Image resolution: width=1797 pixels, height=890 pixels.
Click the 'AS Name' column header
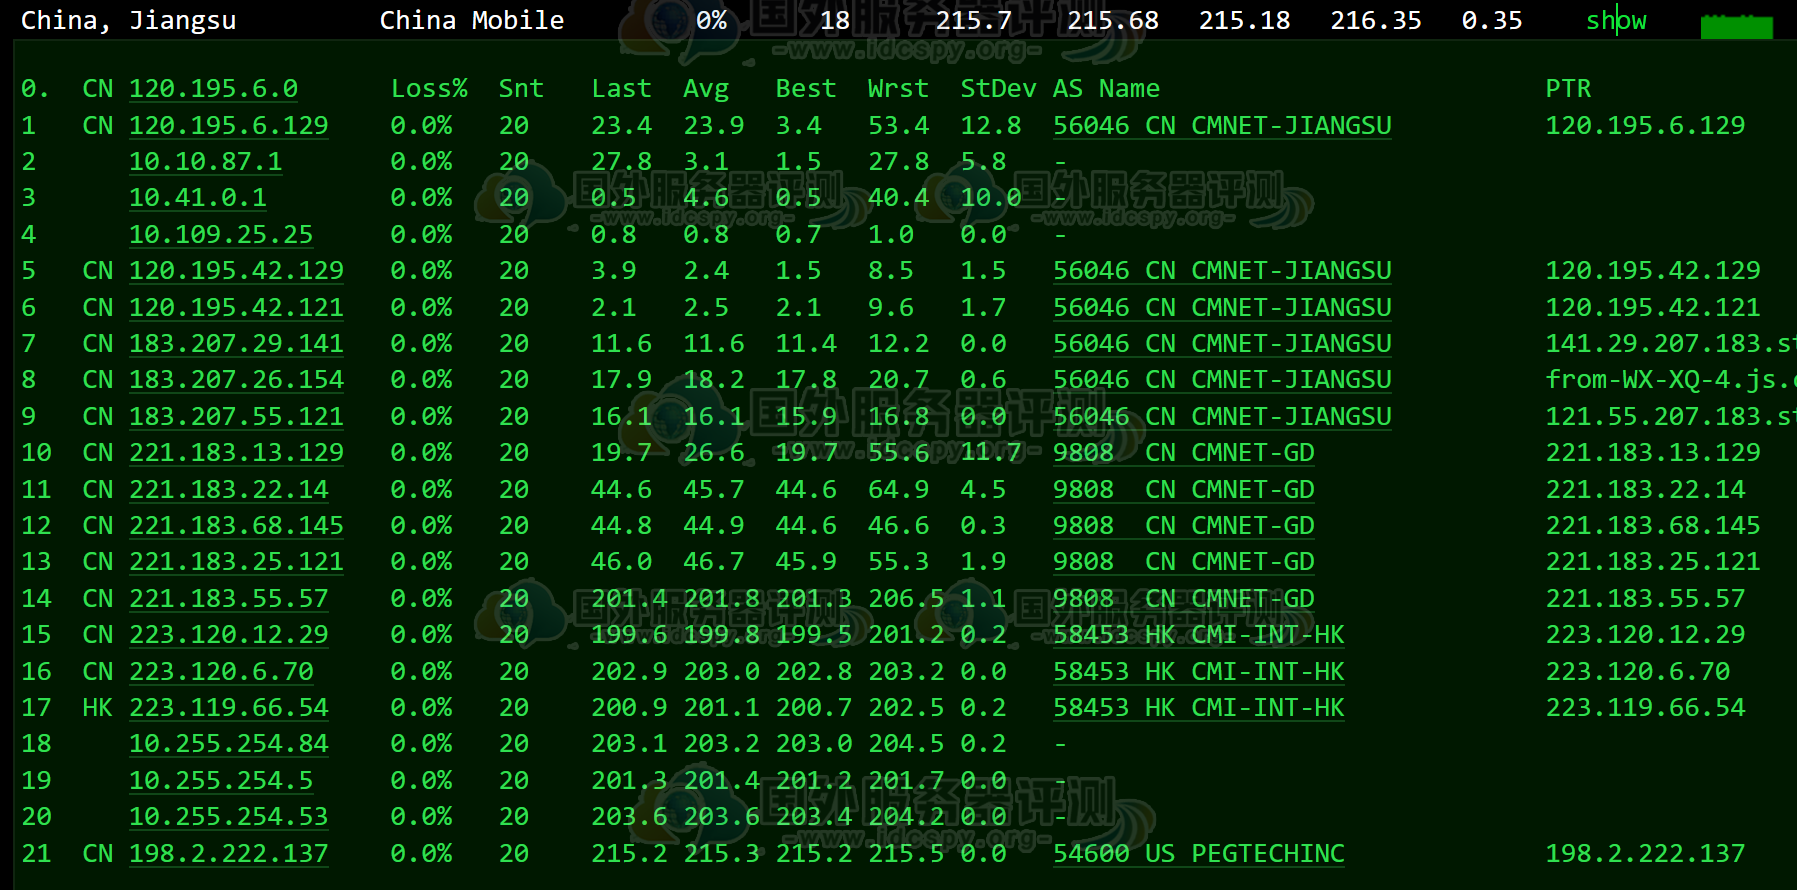click(1106, 89)
